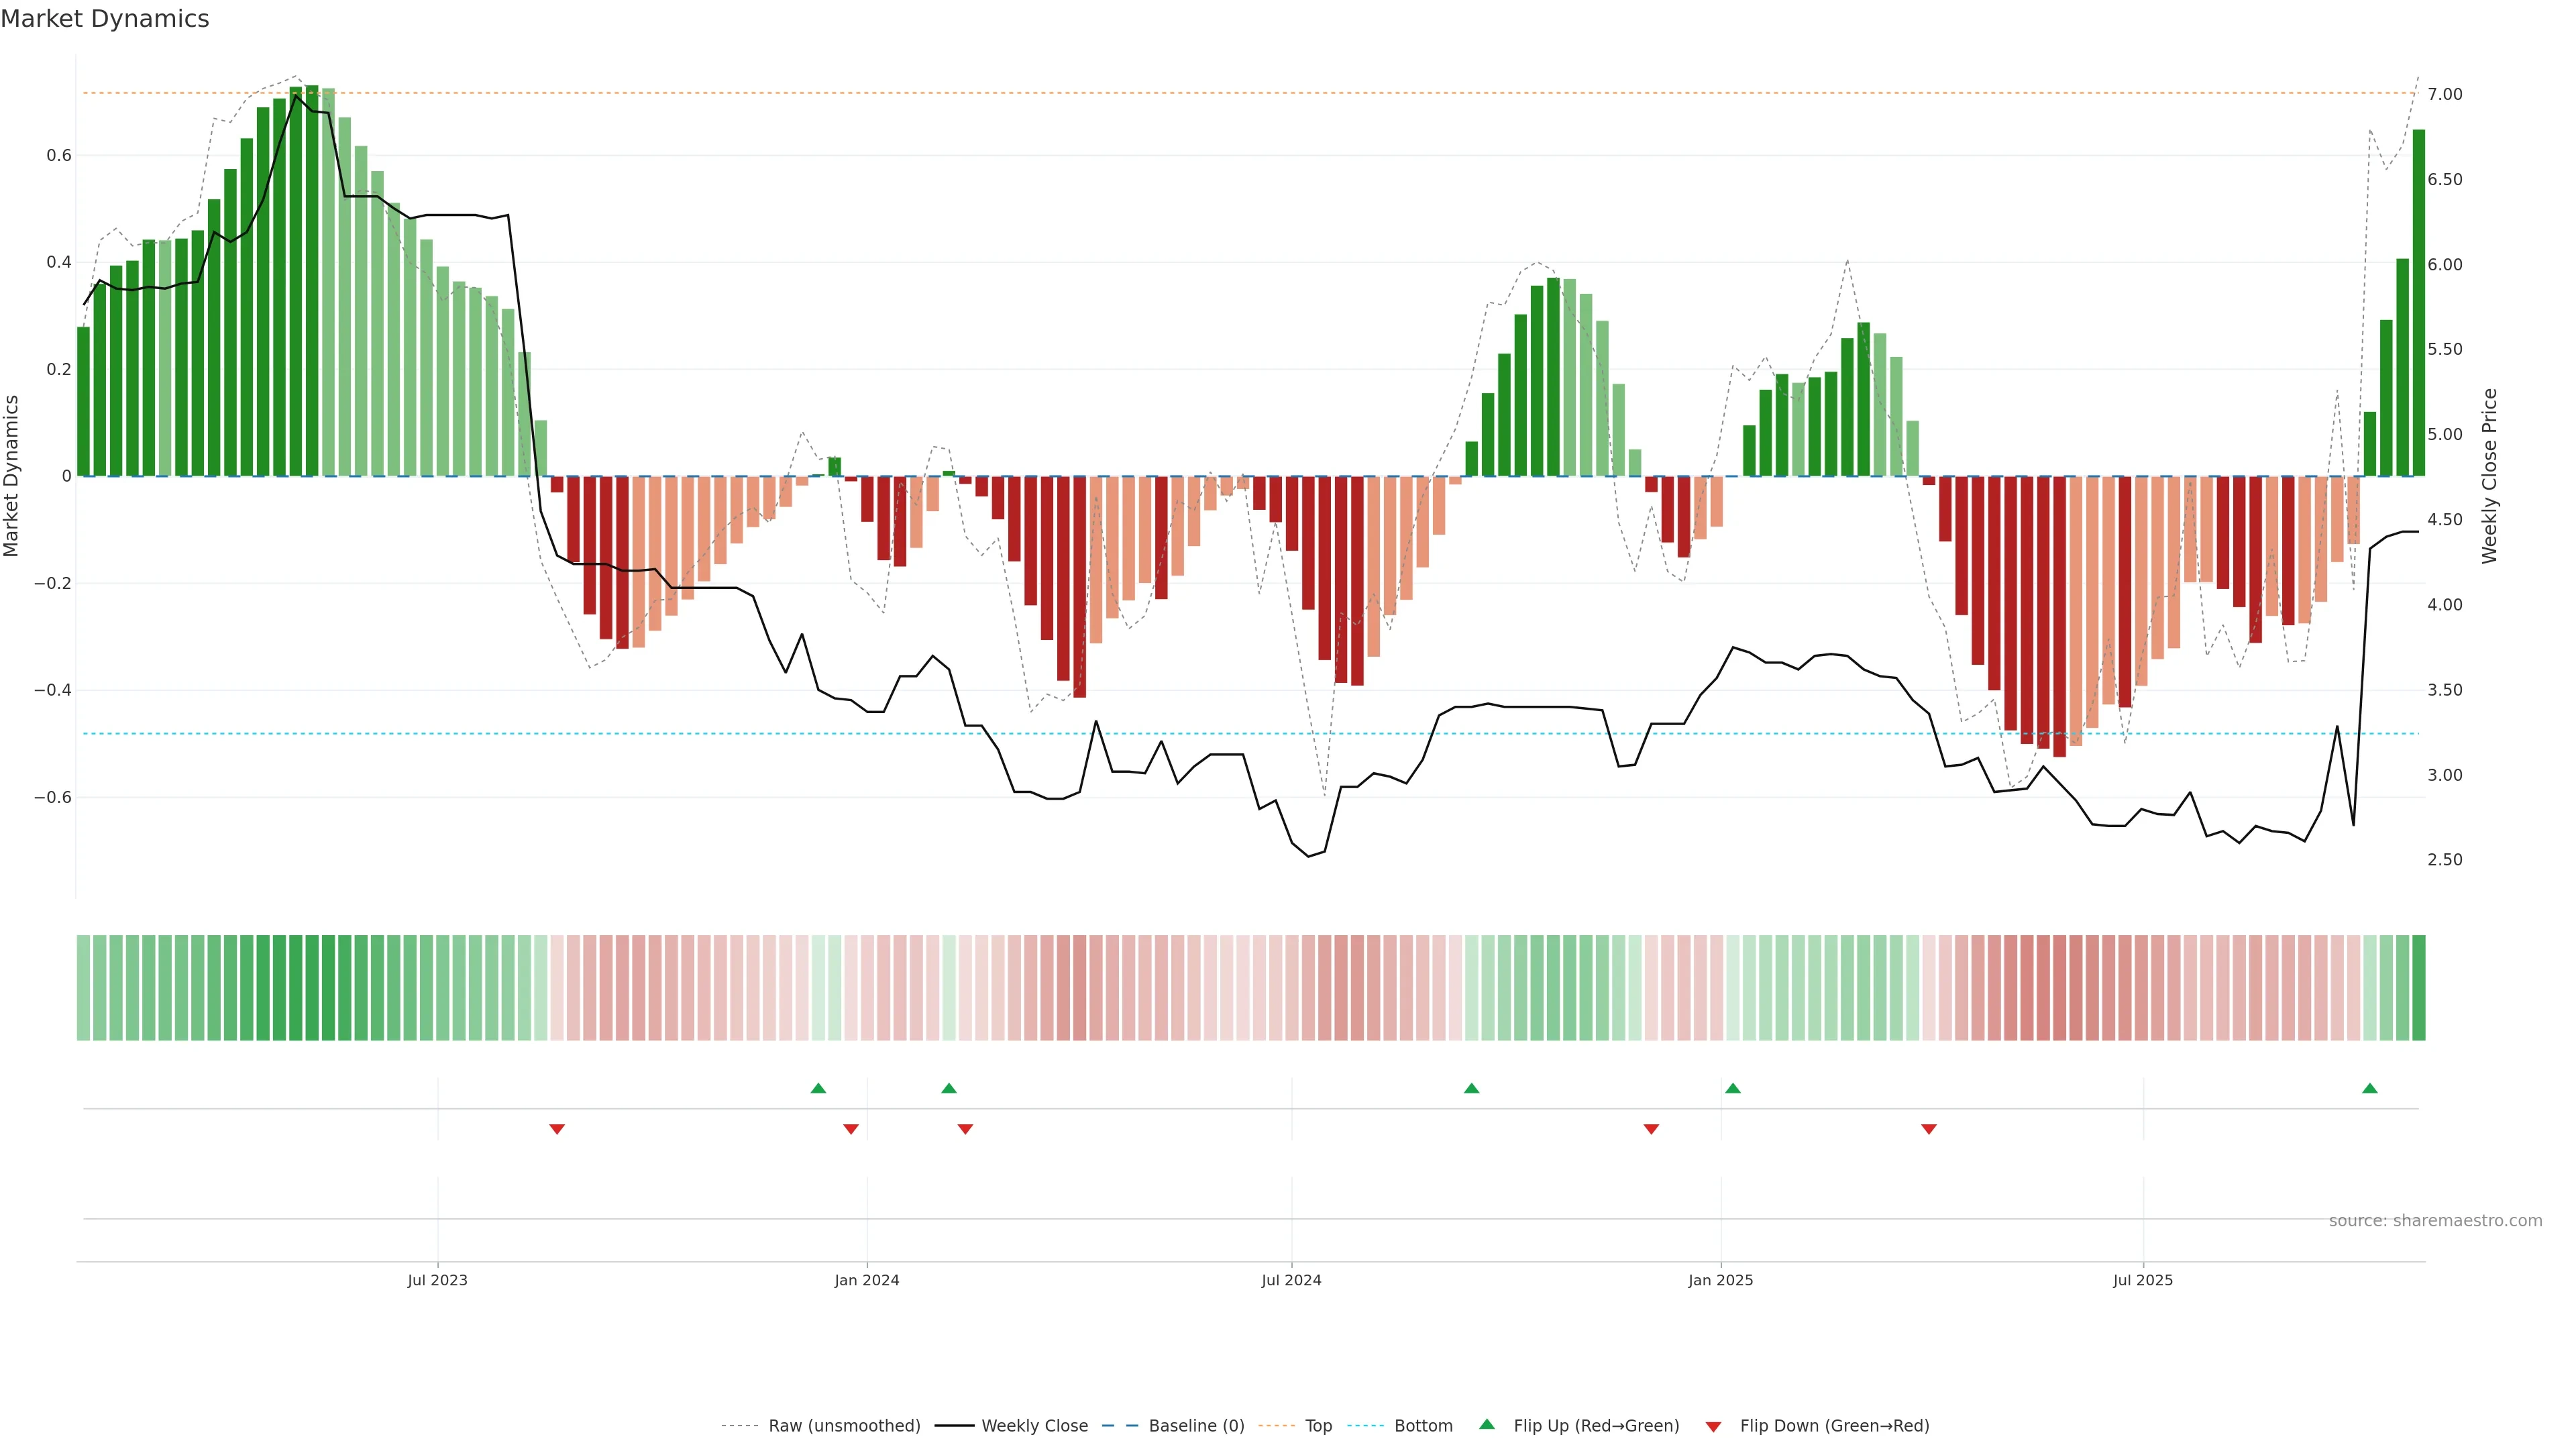Toggle the Top legend entry

click(x=1318, y=1426)
